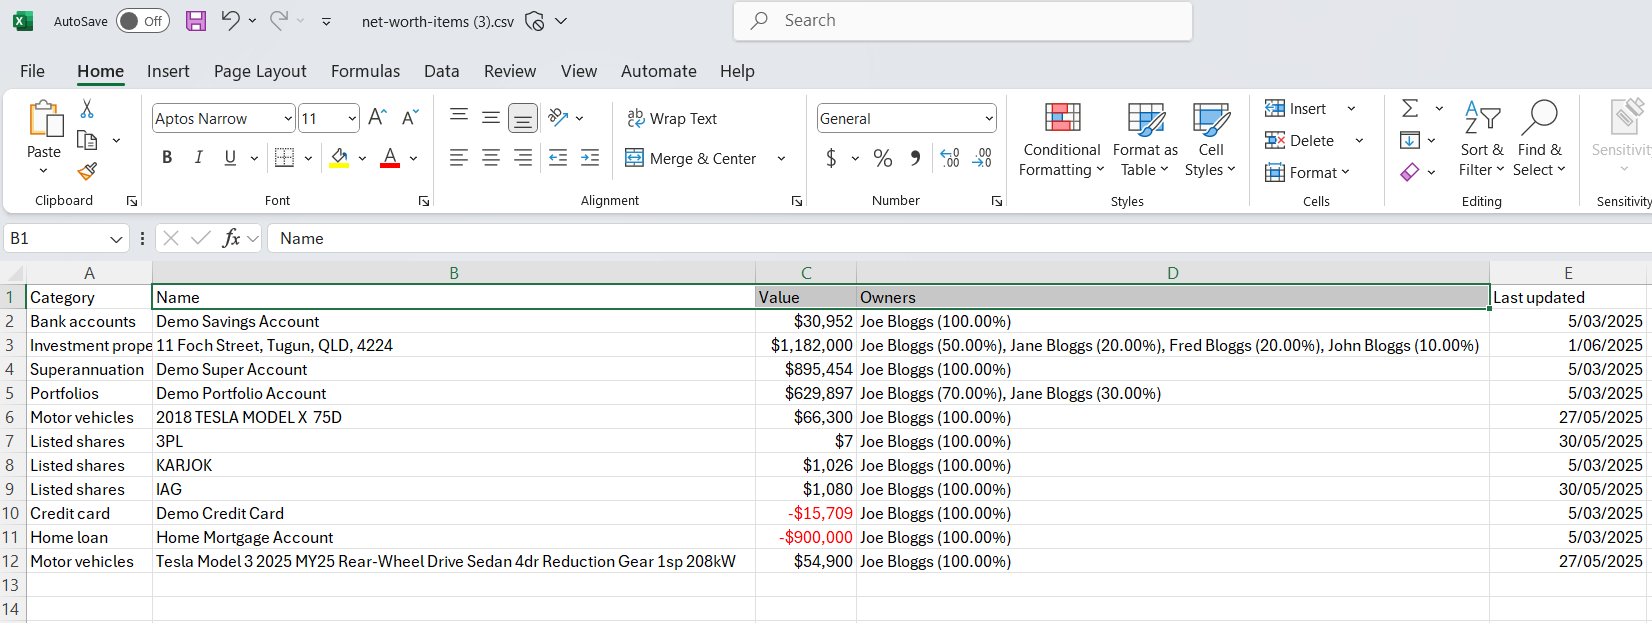Click the Top Align icon
1652x623 pixels.
coord(459,117)
